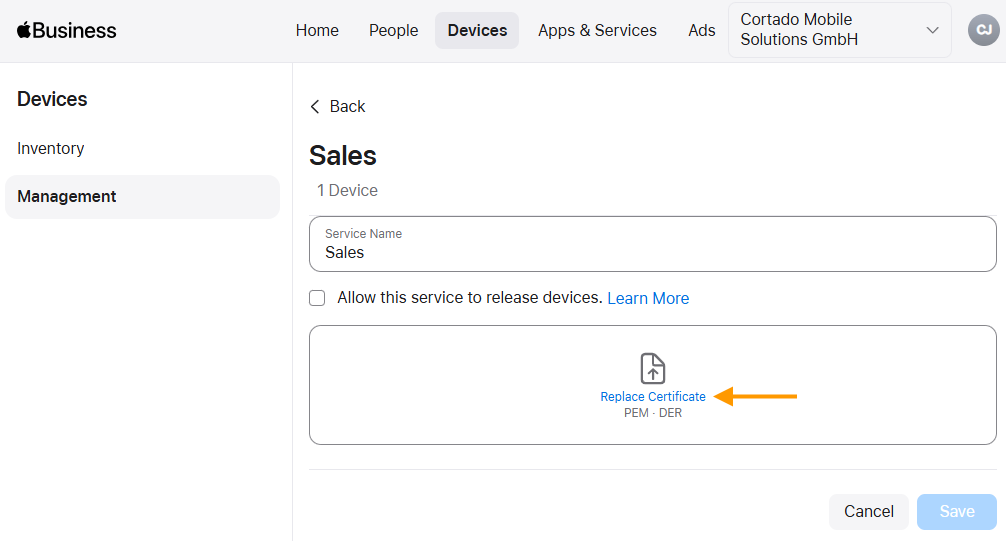This screenshot has height=541, width=1006.
Task: Go to the Home tab
Action: [x=317, y=30]
